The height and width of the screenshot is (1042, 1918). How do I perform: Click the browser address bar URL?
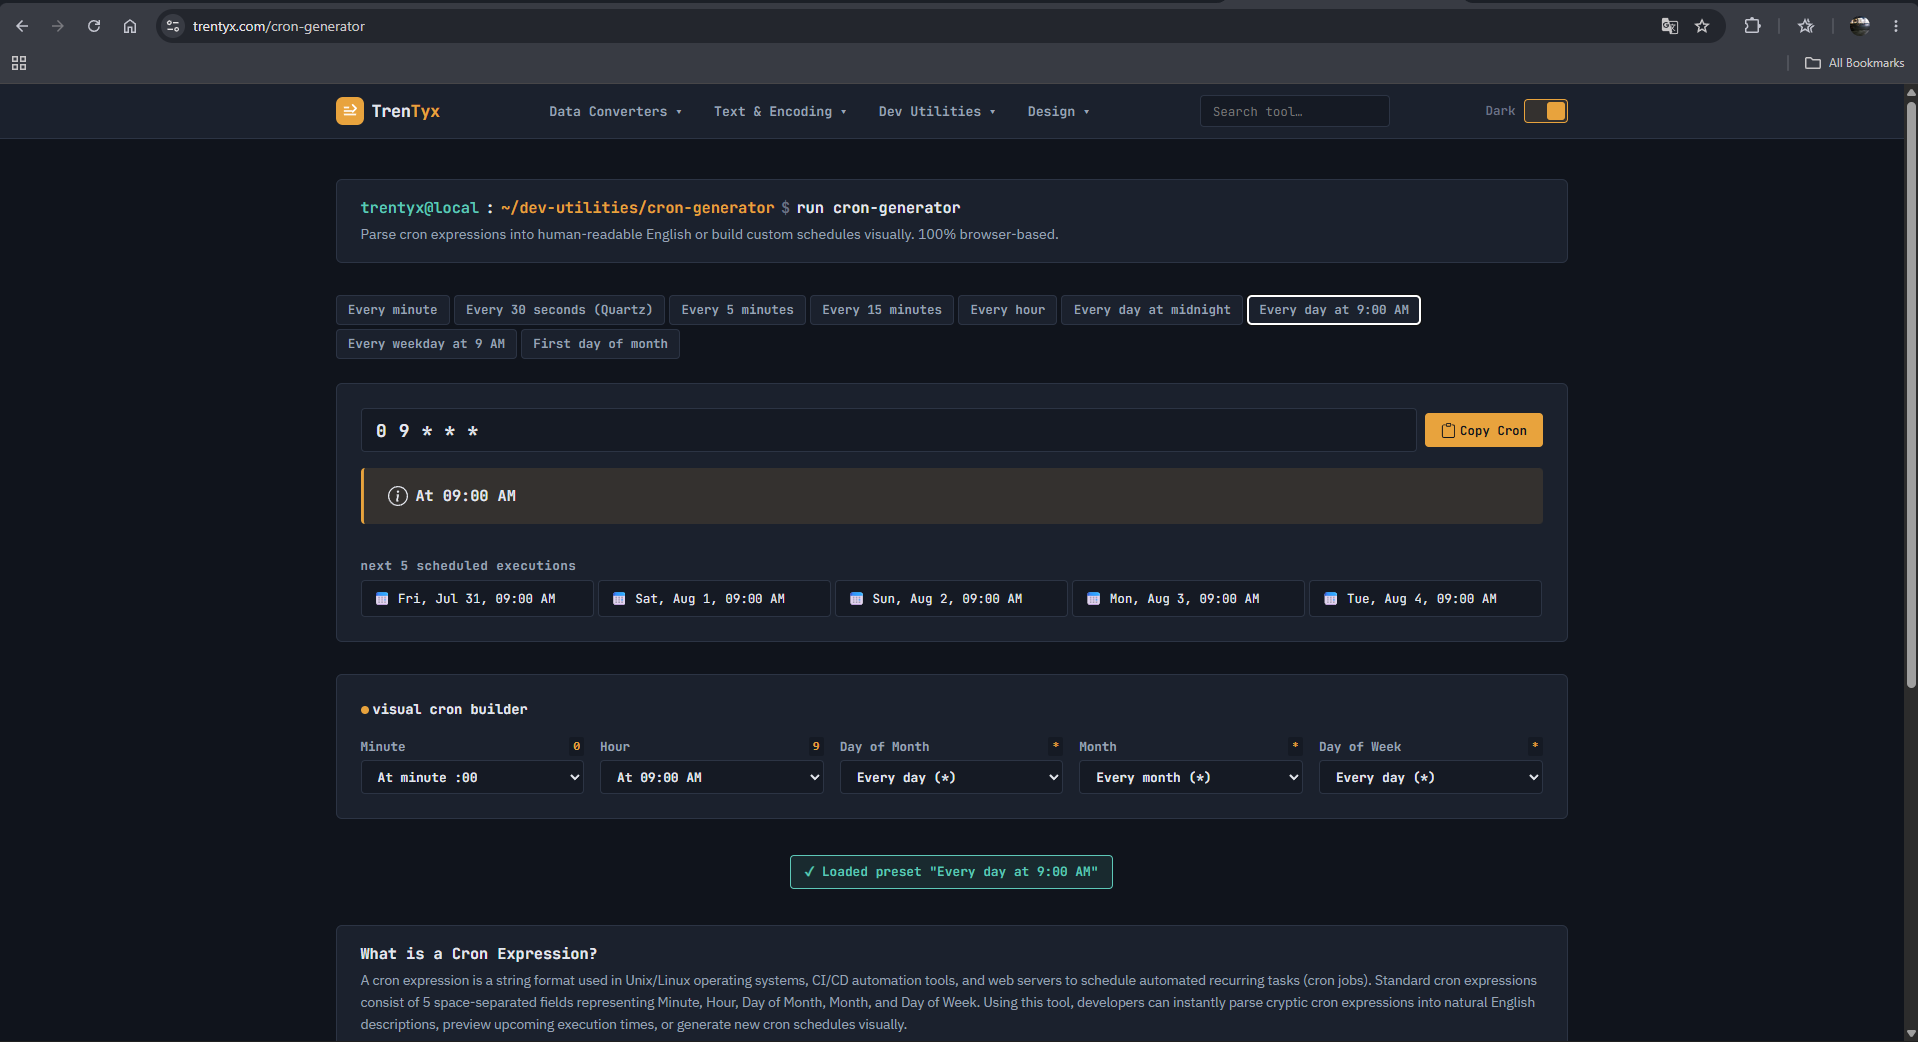pos(278,26)
